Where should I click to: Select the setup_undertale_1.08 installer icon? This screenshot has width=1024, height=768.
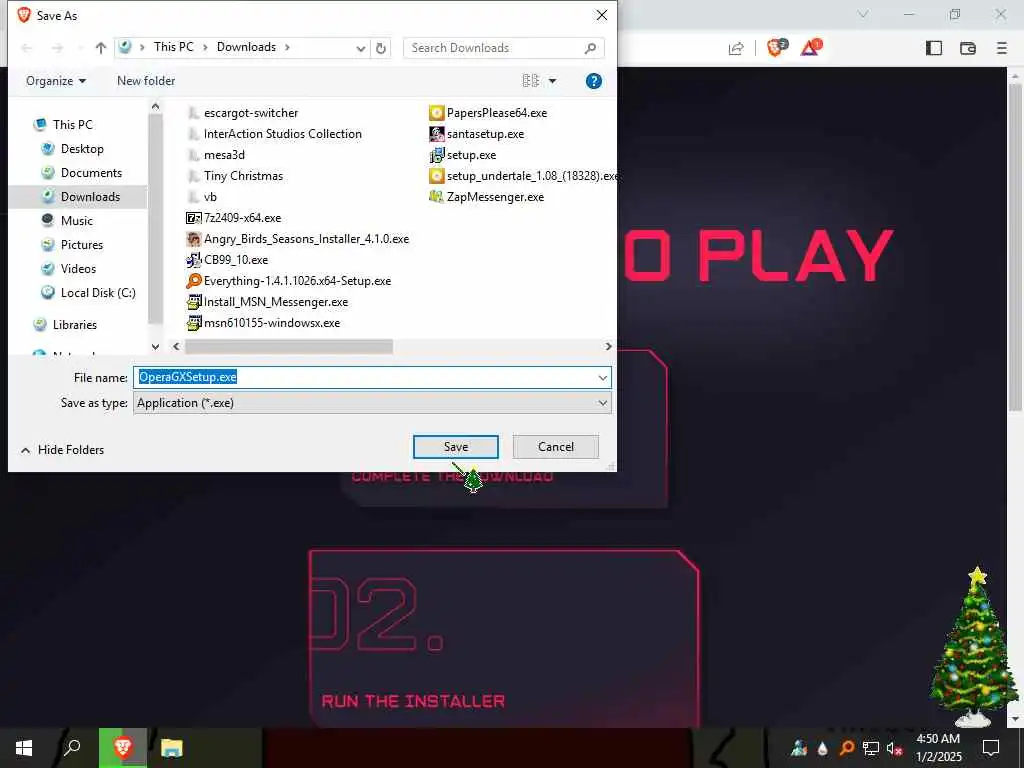[x=436, y=176]
